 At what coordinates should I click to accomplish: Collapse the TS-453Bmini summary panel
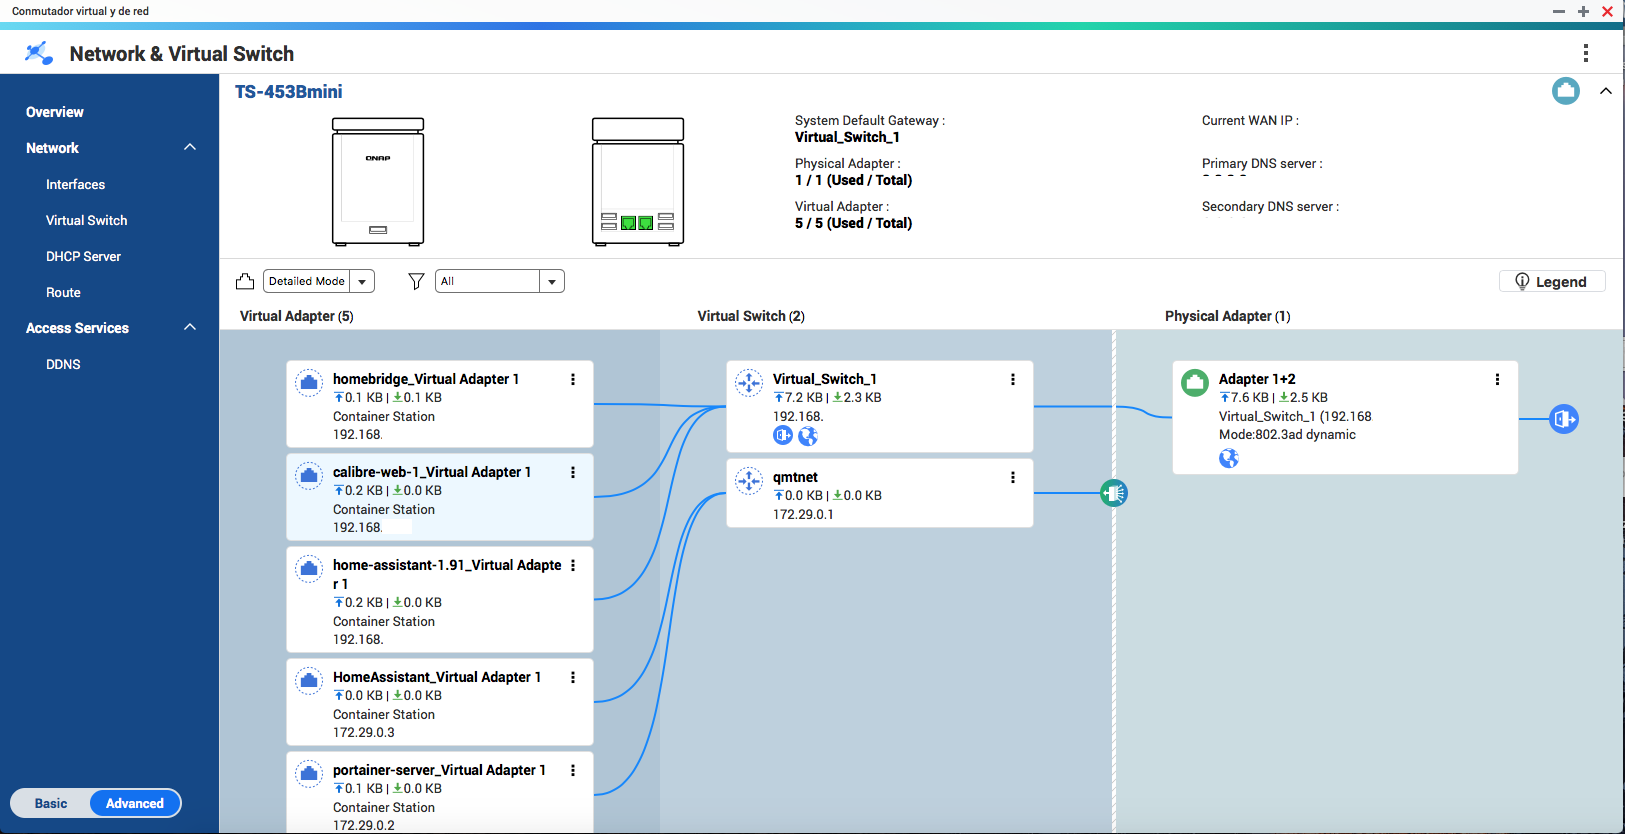[1606, 91]
